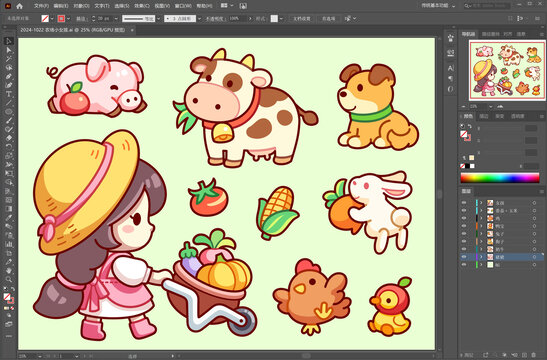Select the Magic Wand tool
The image size is (547, 360).
(x=9, y=59)
